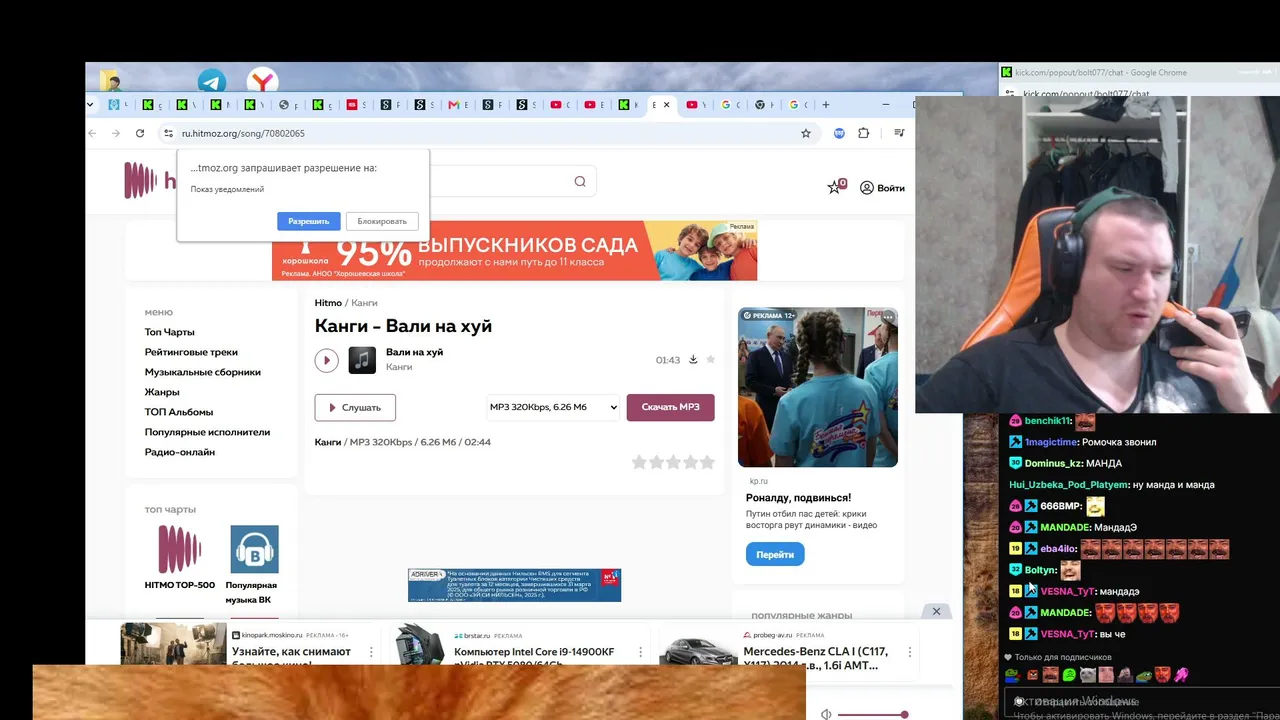Screen dimensions: 1280x720
Task: Click the Перейти ad button
Action: coord(775,554)
